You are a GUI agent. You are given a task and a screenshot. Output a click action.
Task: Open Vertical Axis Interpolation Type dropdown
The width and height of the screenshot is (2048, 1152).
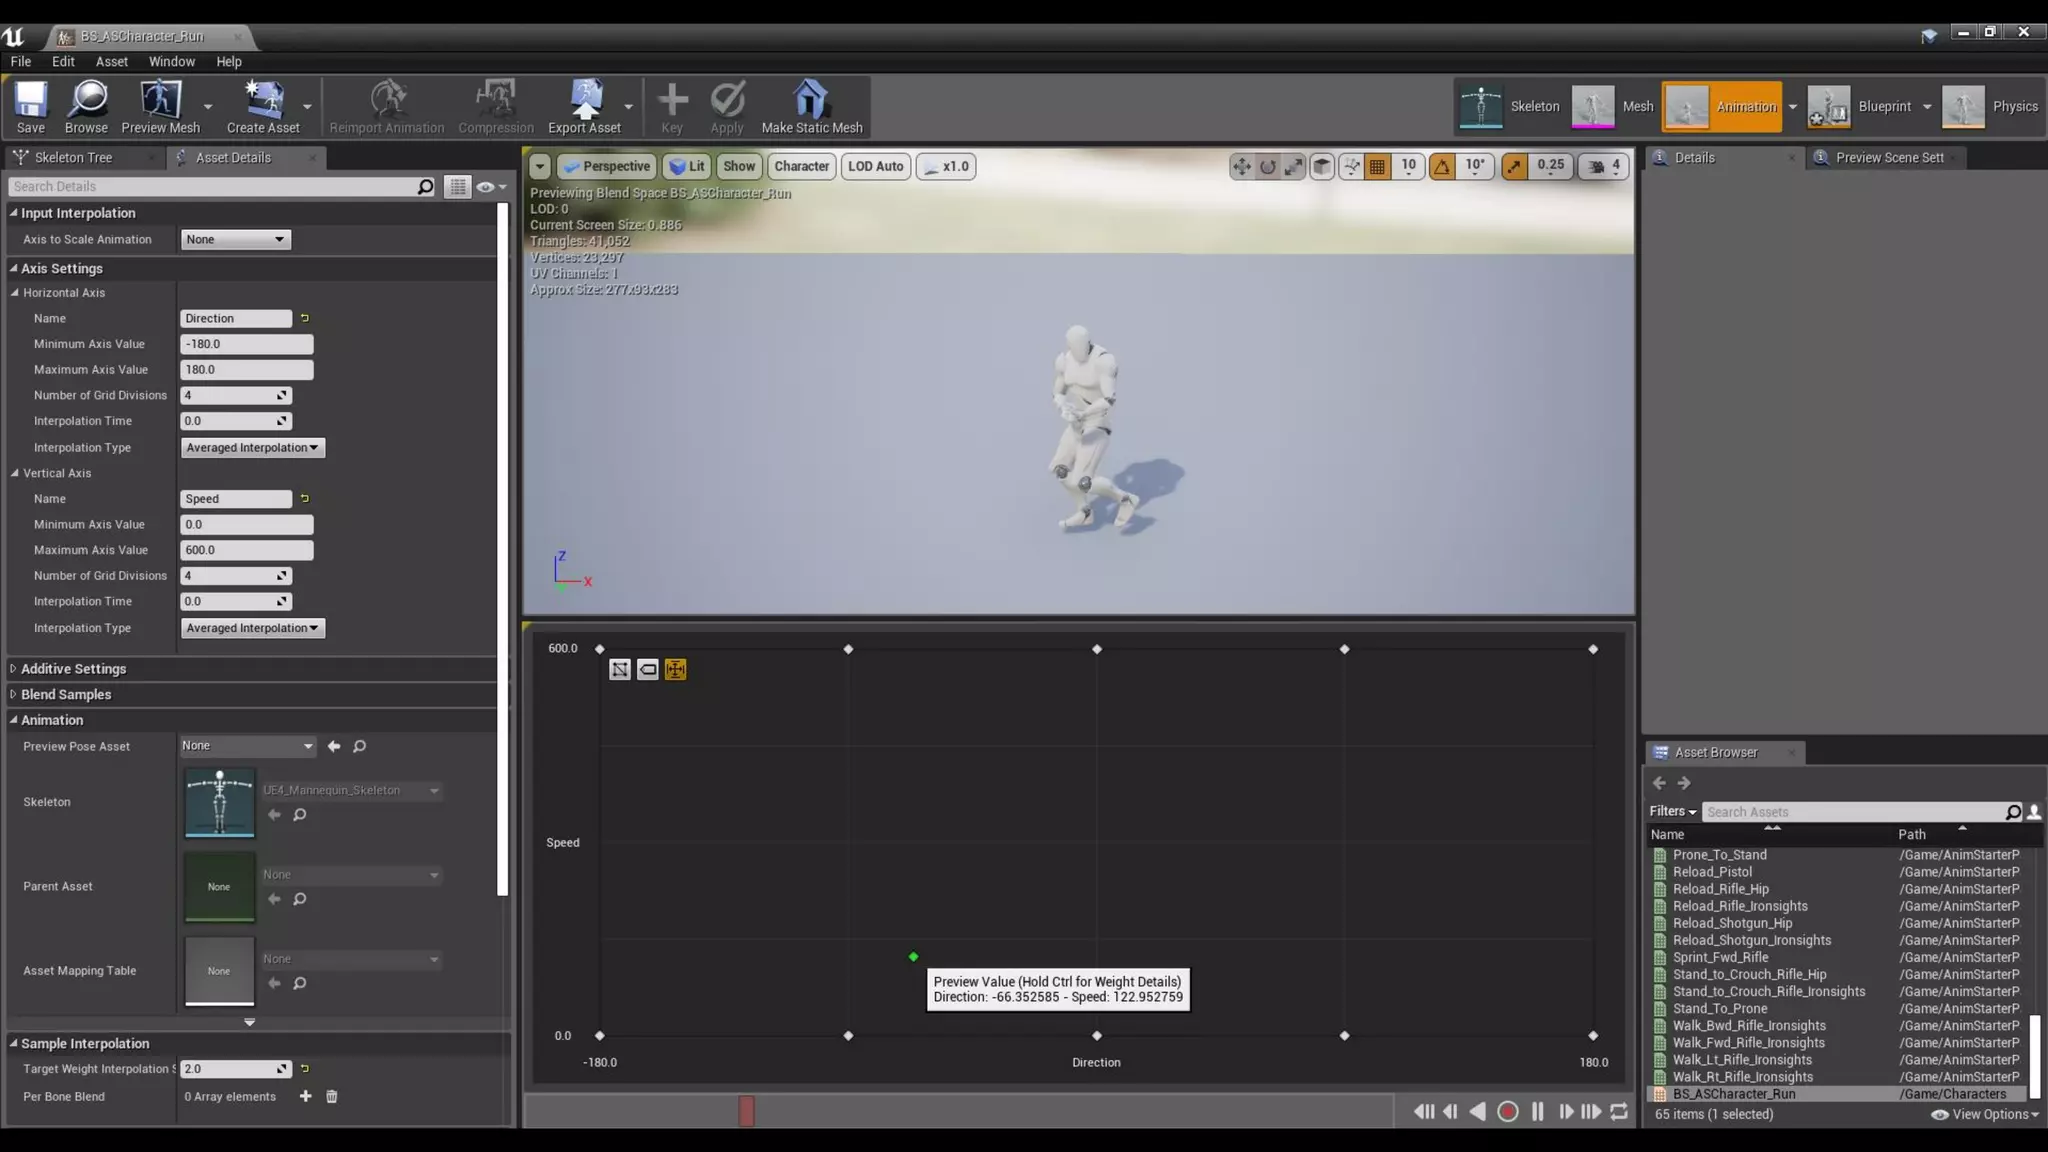252,628
